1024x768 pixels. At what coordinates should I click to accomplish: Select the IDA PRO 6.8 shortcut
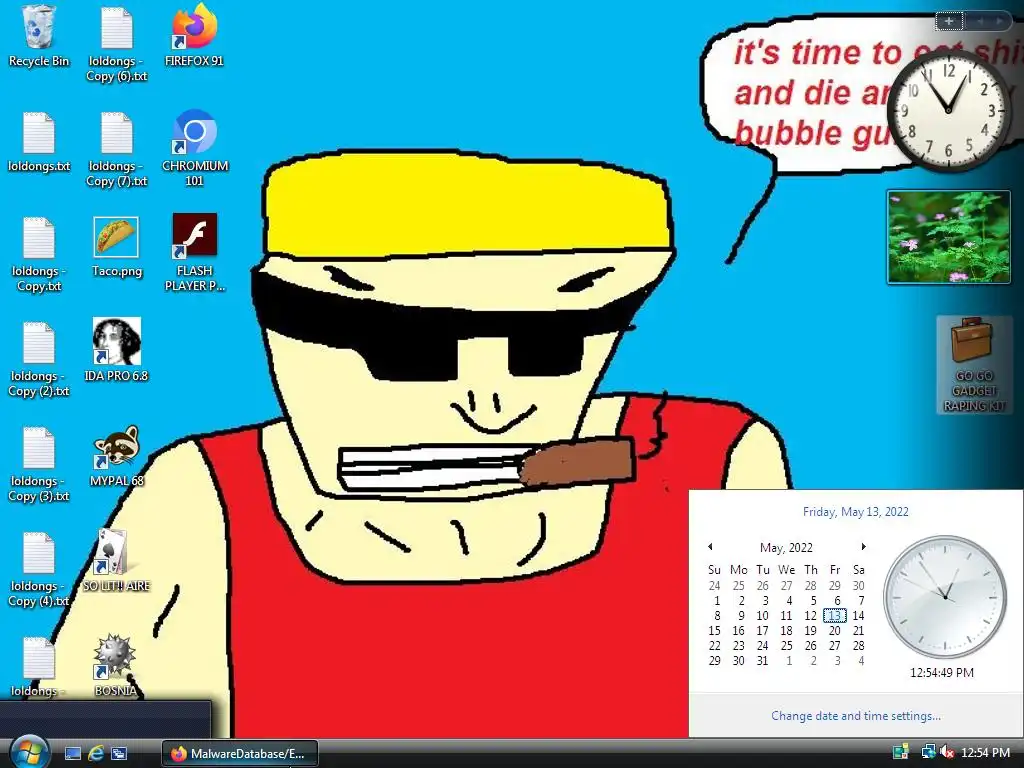[116, 350]
